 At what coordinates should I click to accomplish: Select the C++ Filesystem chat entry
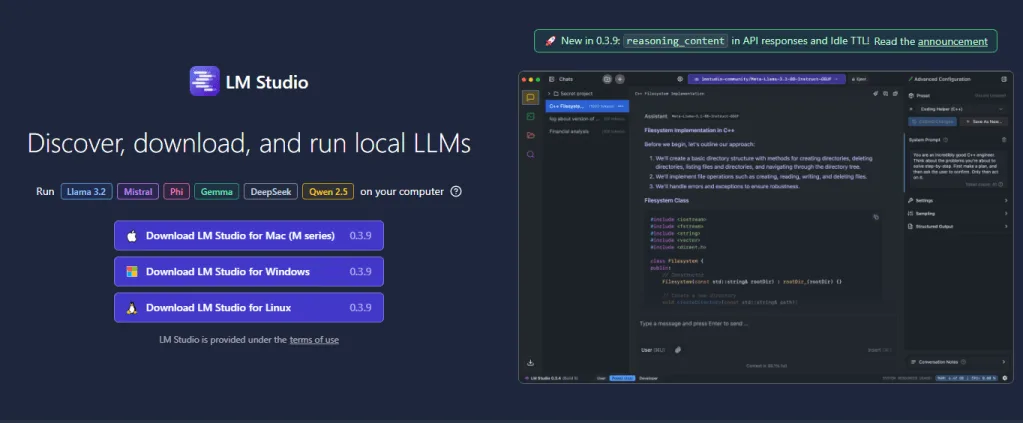coord(587,106)
